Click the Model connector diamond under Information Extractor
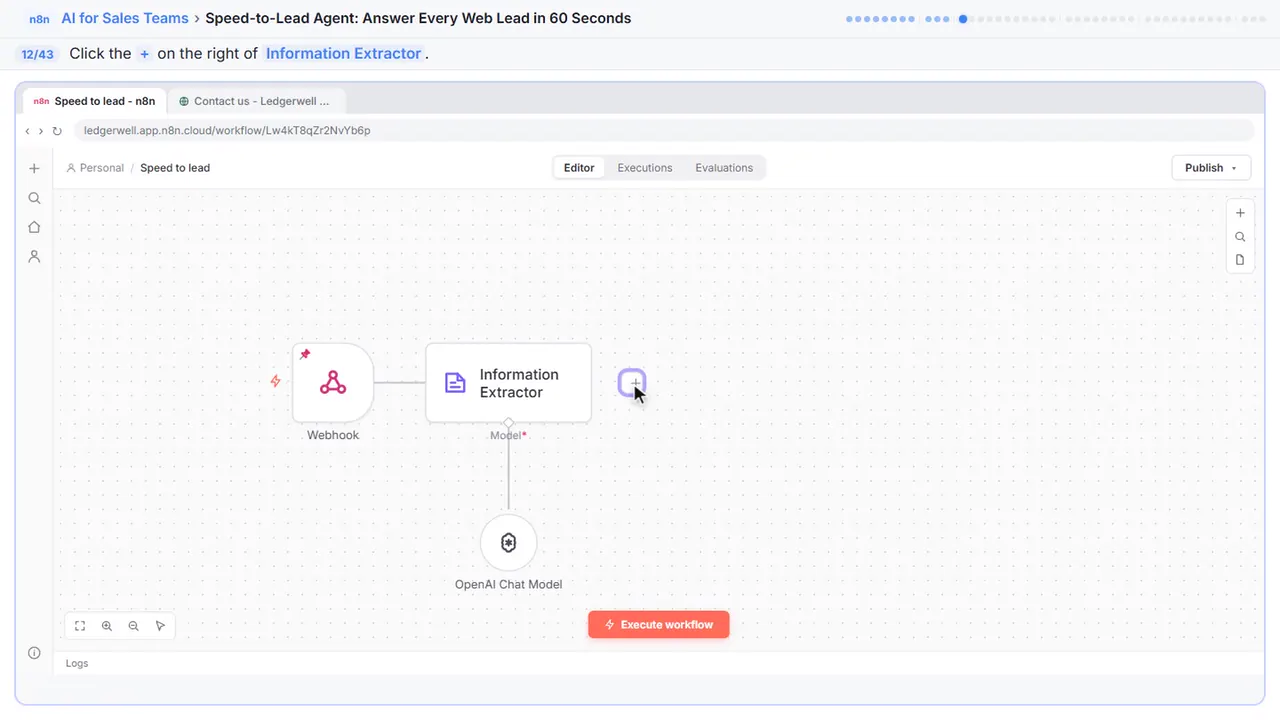Screen dimensions: 1280x720 [x=508, y=423]
